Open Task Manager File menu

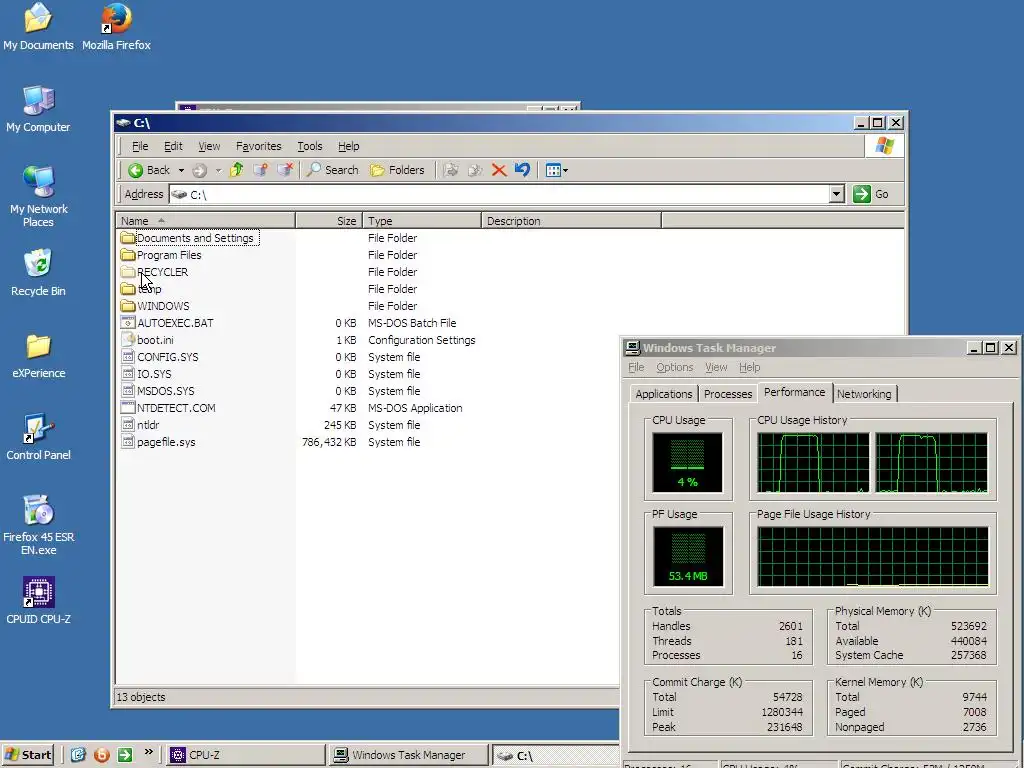point(636,368)
